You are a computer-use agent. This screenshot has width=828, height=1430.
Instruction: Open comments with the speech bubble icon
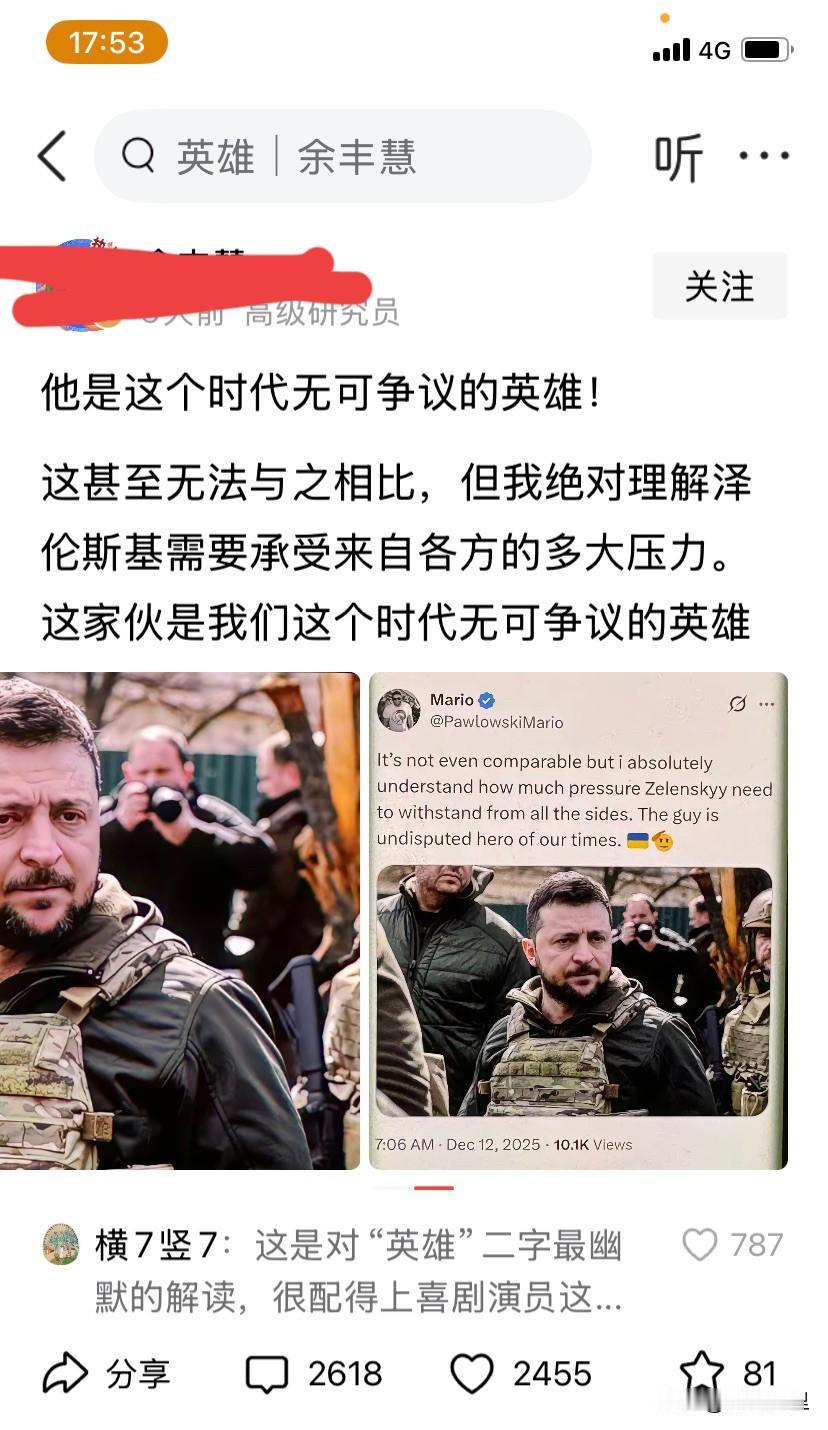[x=266, y=1374]
